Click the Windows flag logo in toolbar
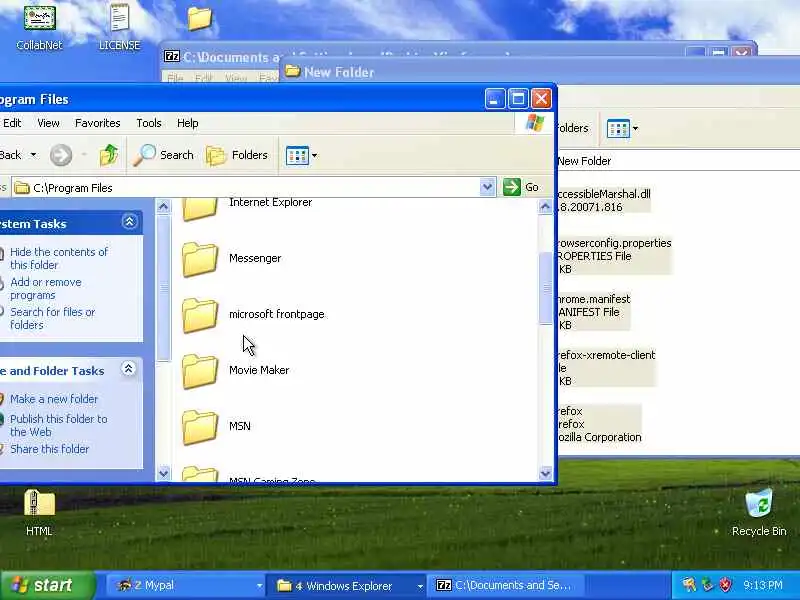Screen dimensions: 800x600 coord(534,123)
